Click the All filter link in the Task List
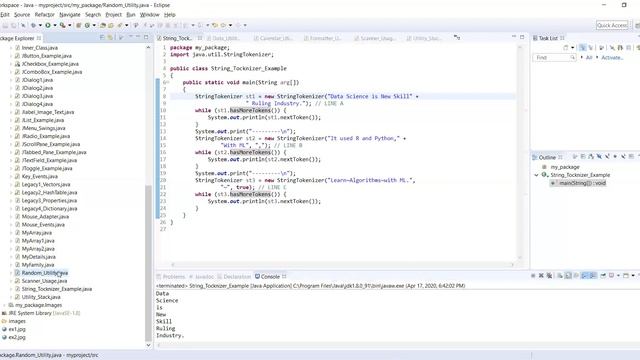The width and height of the screenshot is (640, 360). coord(589,58)
